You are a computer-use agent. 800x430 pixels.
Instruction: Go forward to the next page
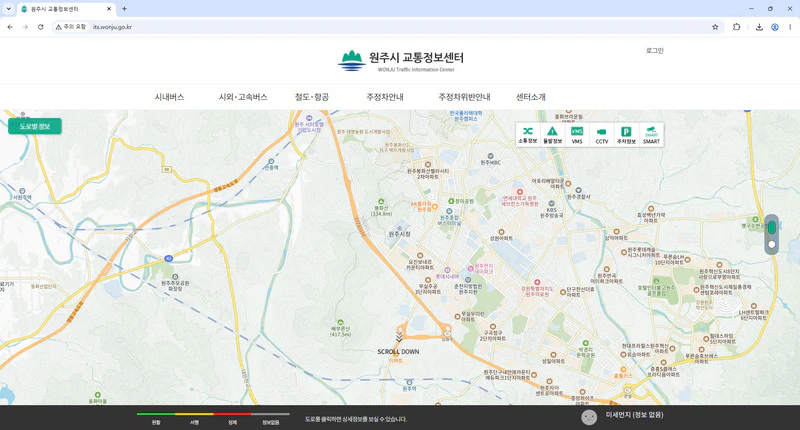(25, 27)
